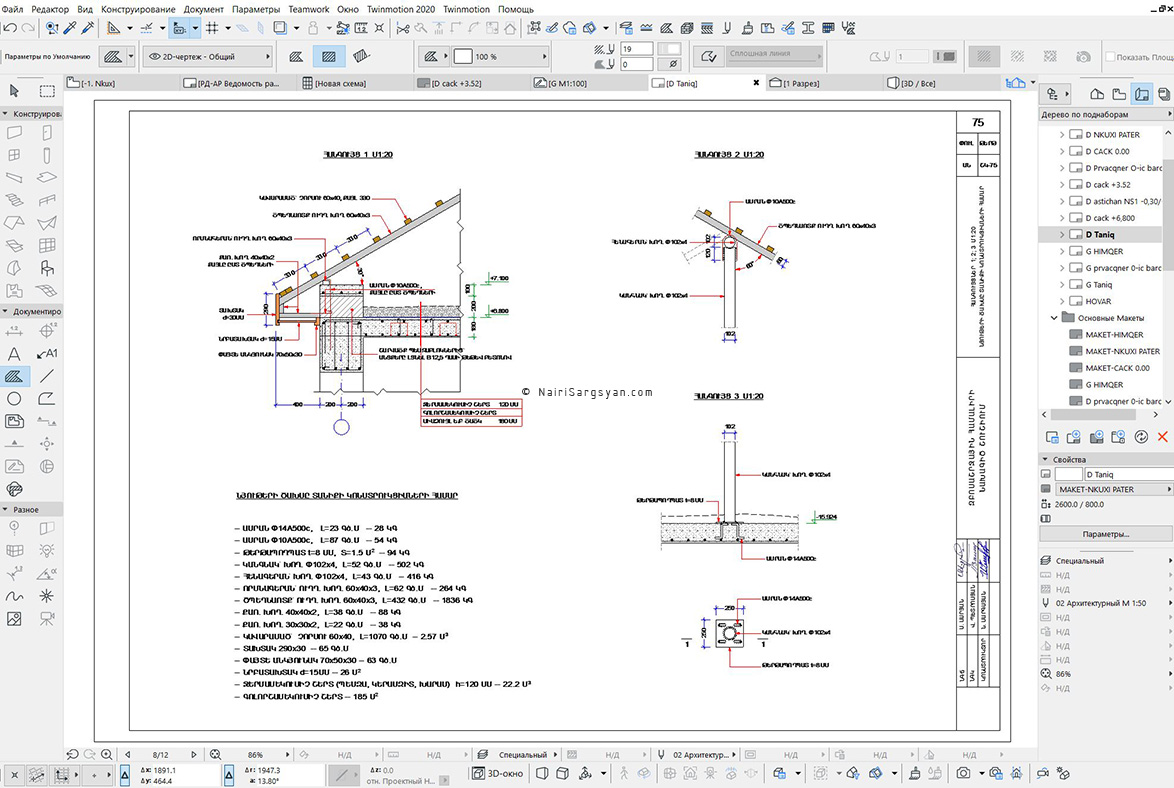Open 2D-чертеж - Общий dropdown
The height and width of the screenshot is (788, 1174).
tap(207, 56)
